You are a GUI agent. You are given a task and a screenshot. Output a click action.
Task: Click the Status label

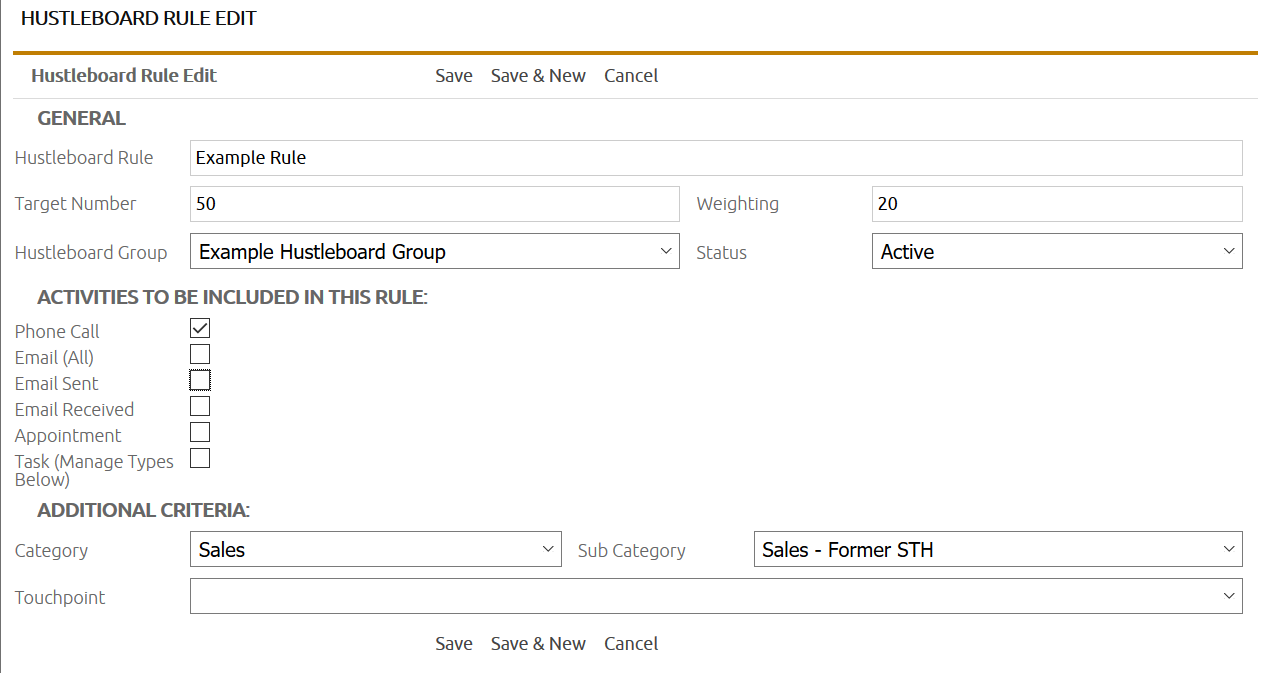(x=722, y=253)
